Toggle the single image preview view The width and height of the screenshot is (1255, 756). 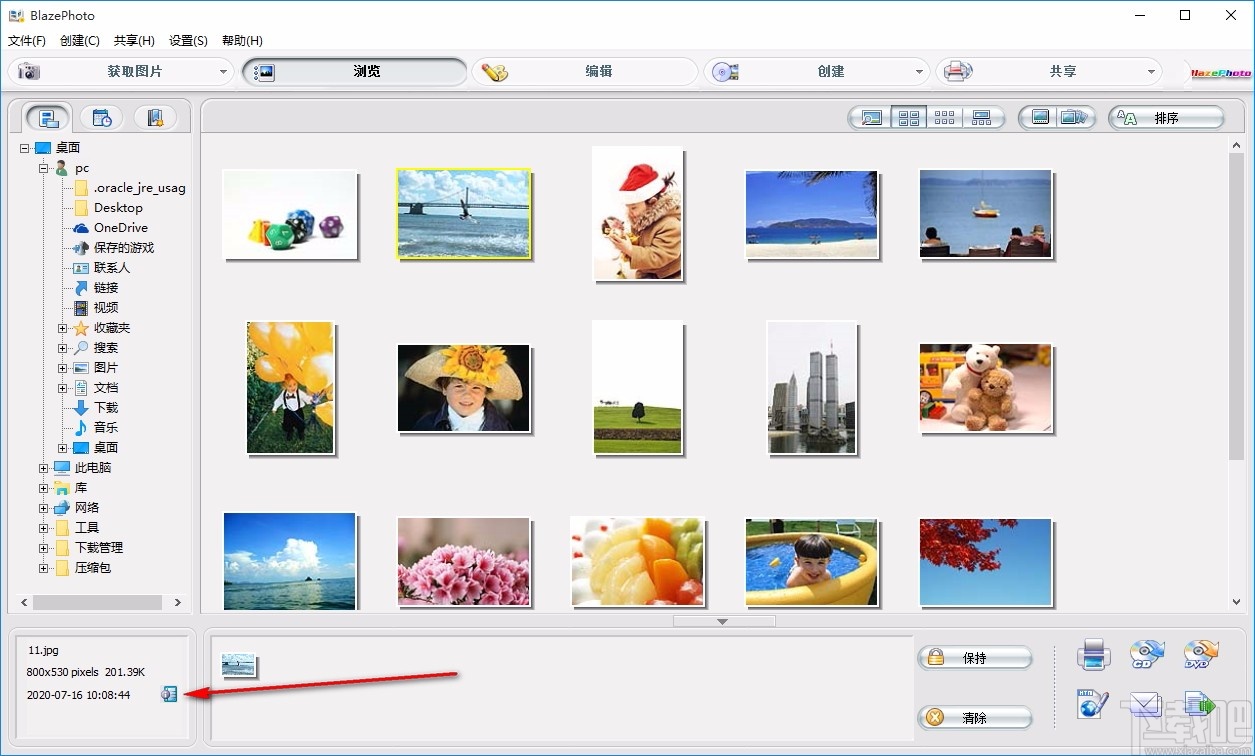(870, 117)
